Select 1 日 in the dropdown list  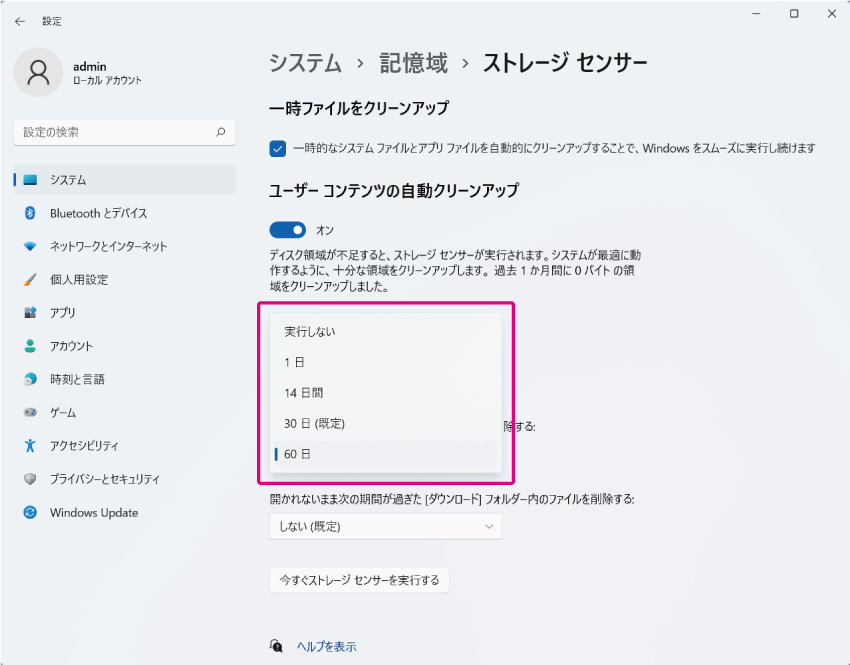pyautogui.click(x=385, y=362)
